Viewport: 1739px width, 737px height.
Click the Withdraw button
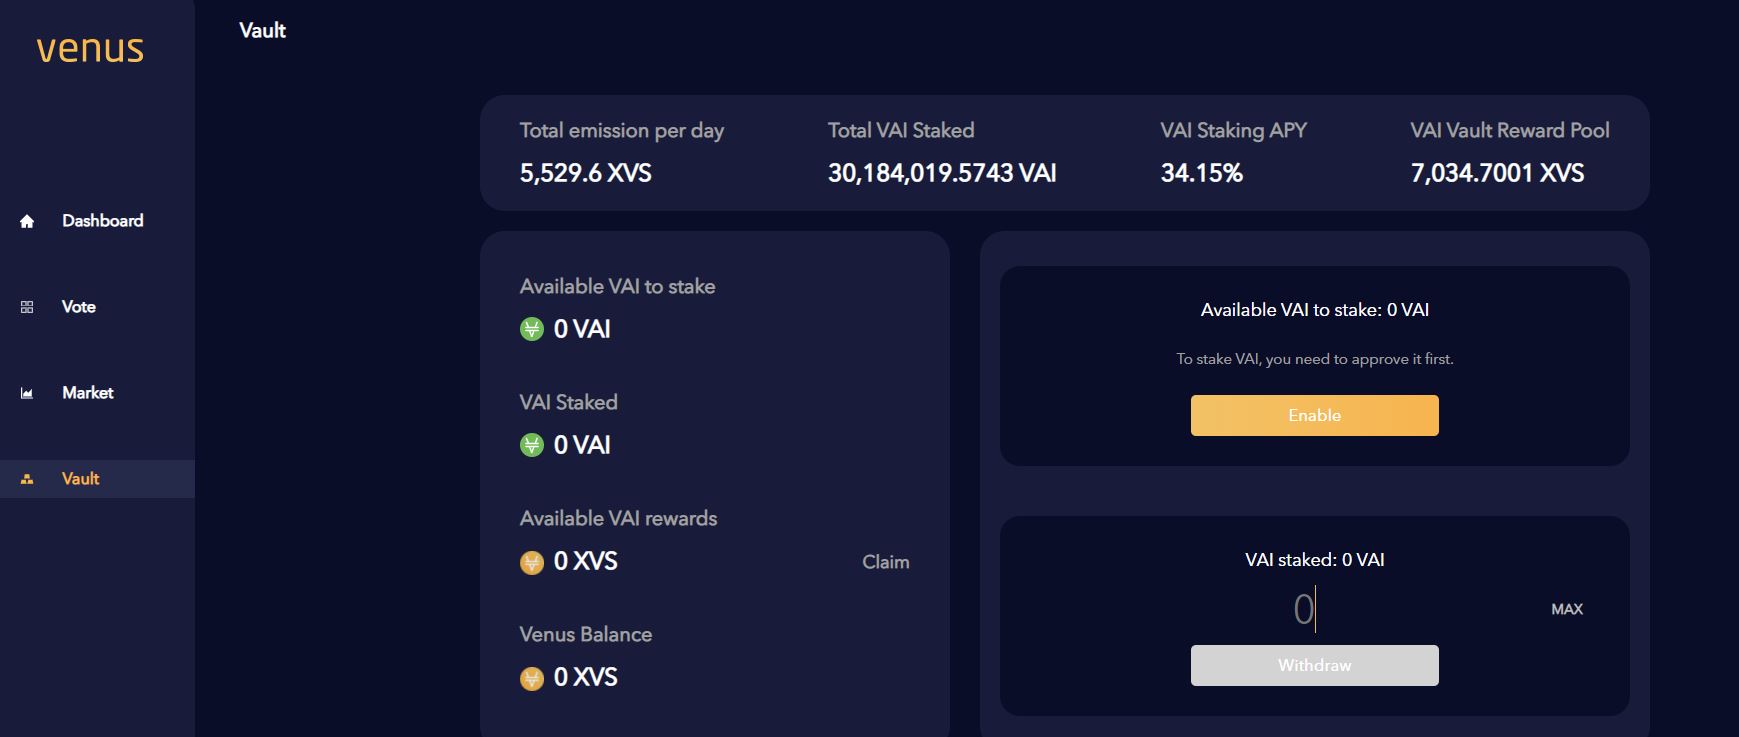(x=1314, y=665)
